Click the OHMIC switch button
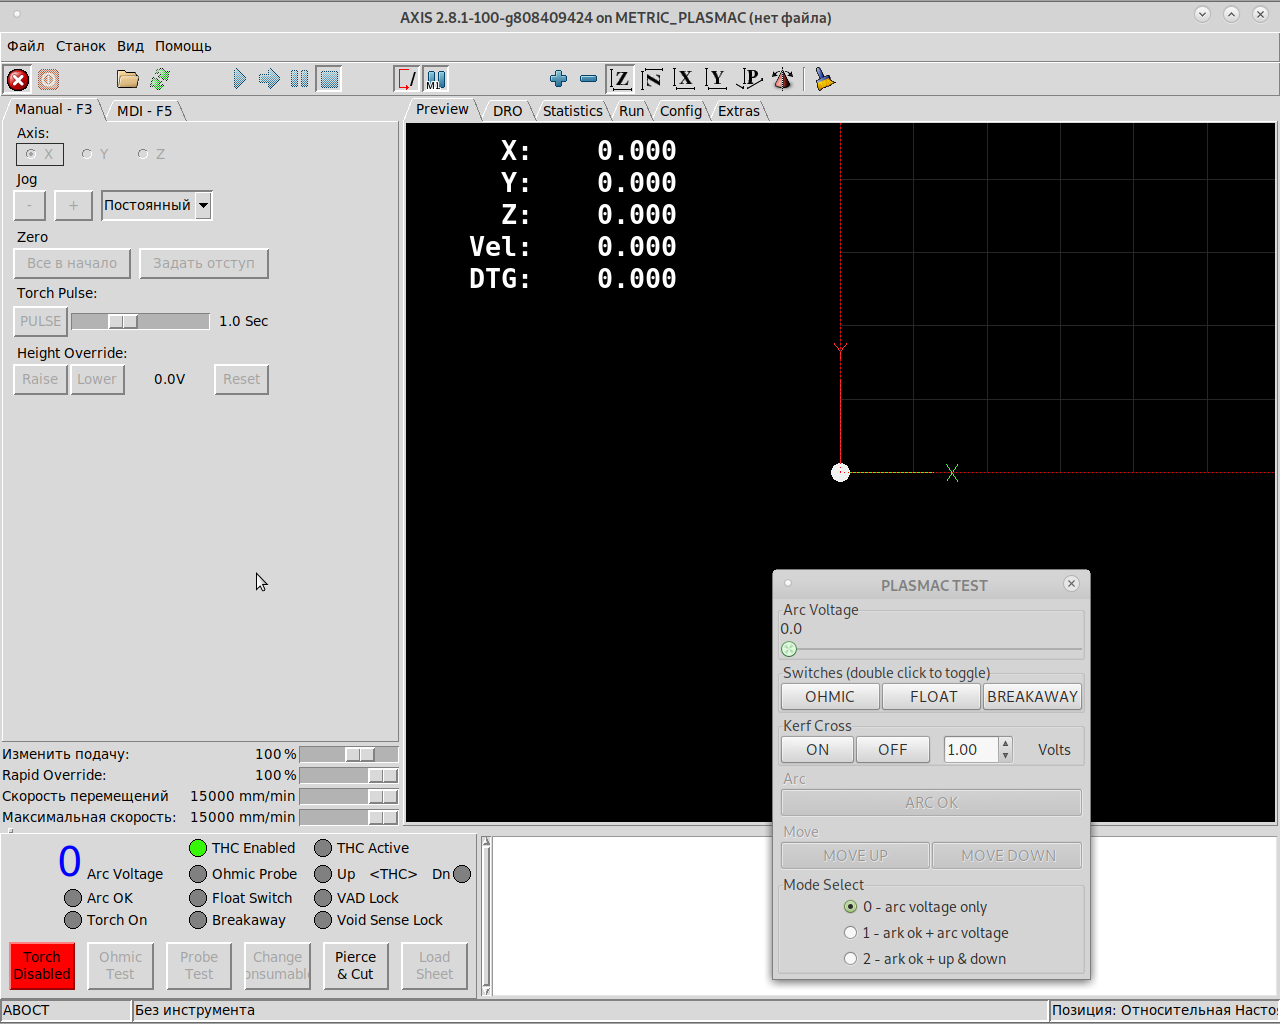The width and height of the screenshot is (1280, 1024). click(830, 697)
